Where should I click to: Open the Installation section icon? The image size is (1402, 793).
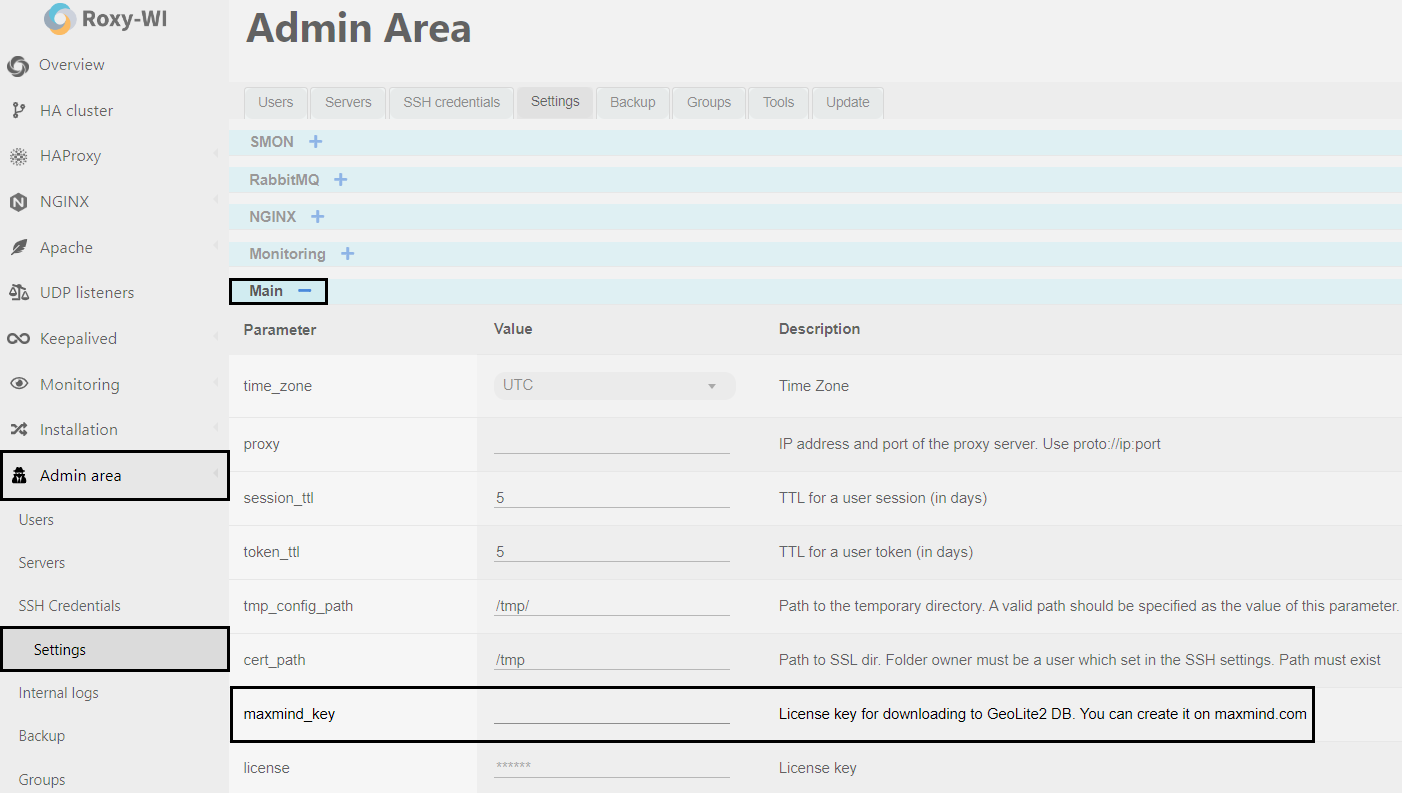(18, 429)
